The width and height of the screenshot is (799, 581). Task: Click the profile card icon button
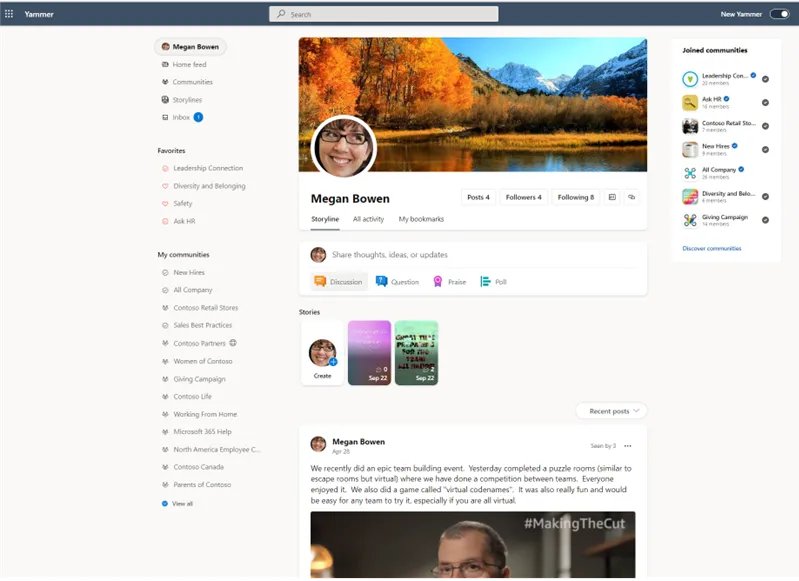[x=612, y=197]
